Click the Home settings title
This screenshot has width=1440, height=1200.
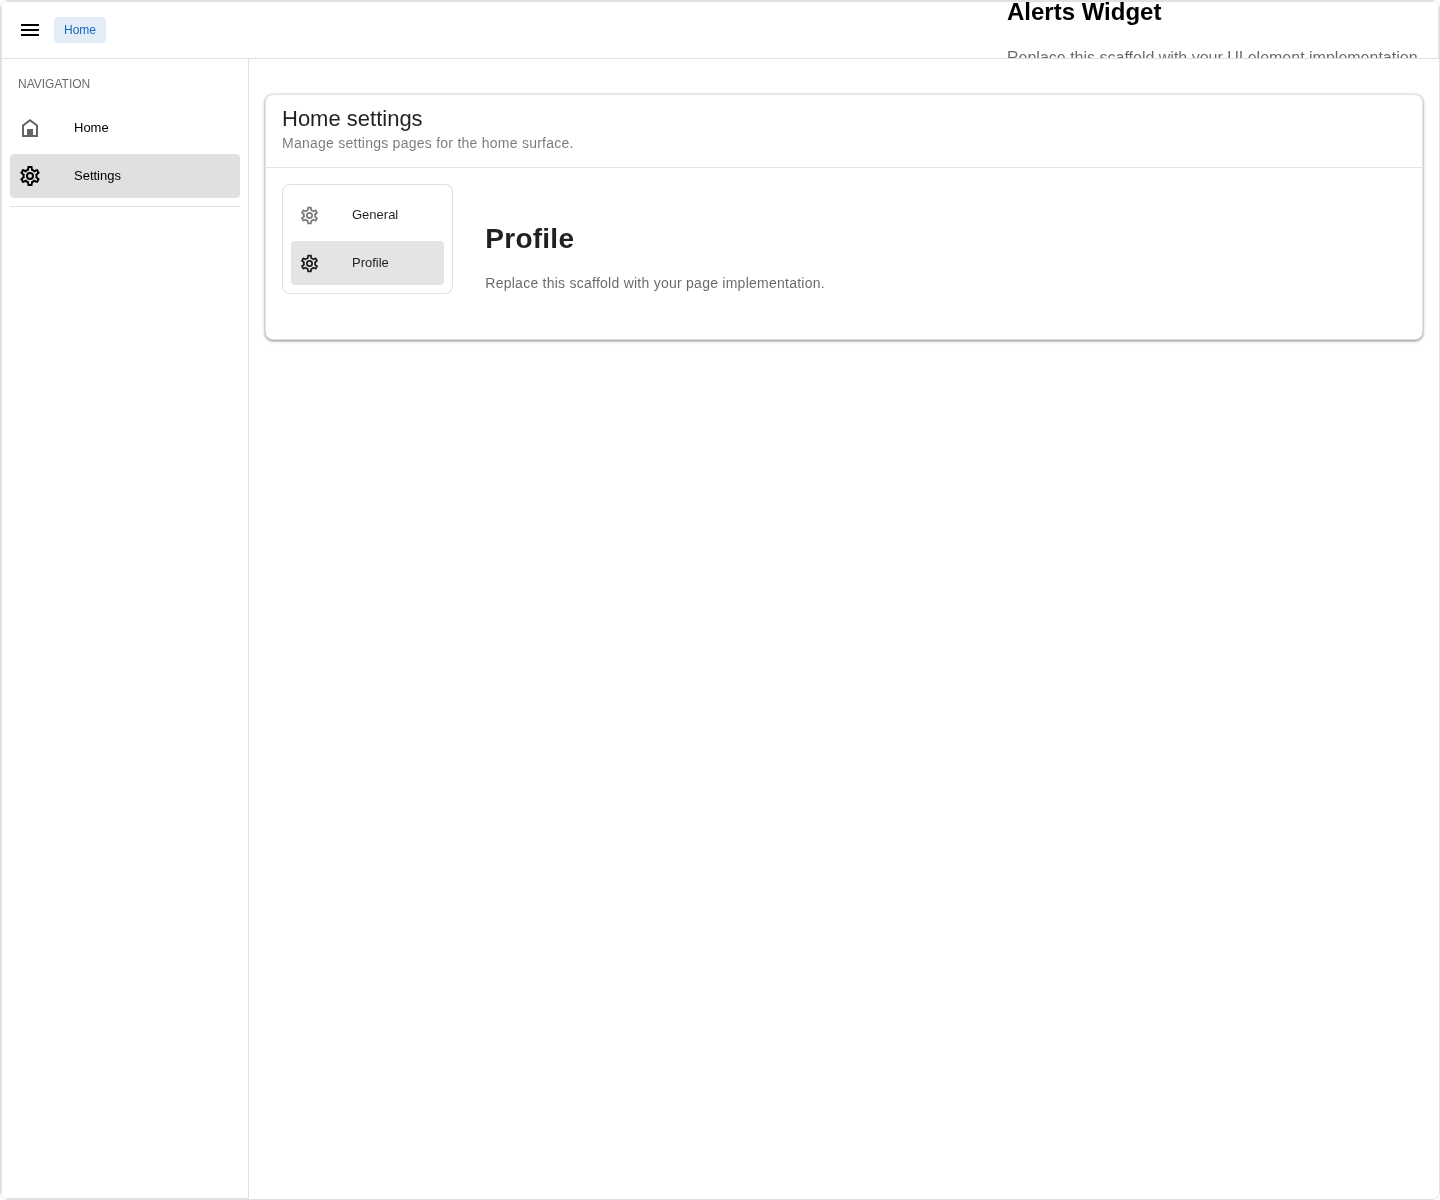pos(352,119)
